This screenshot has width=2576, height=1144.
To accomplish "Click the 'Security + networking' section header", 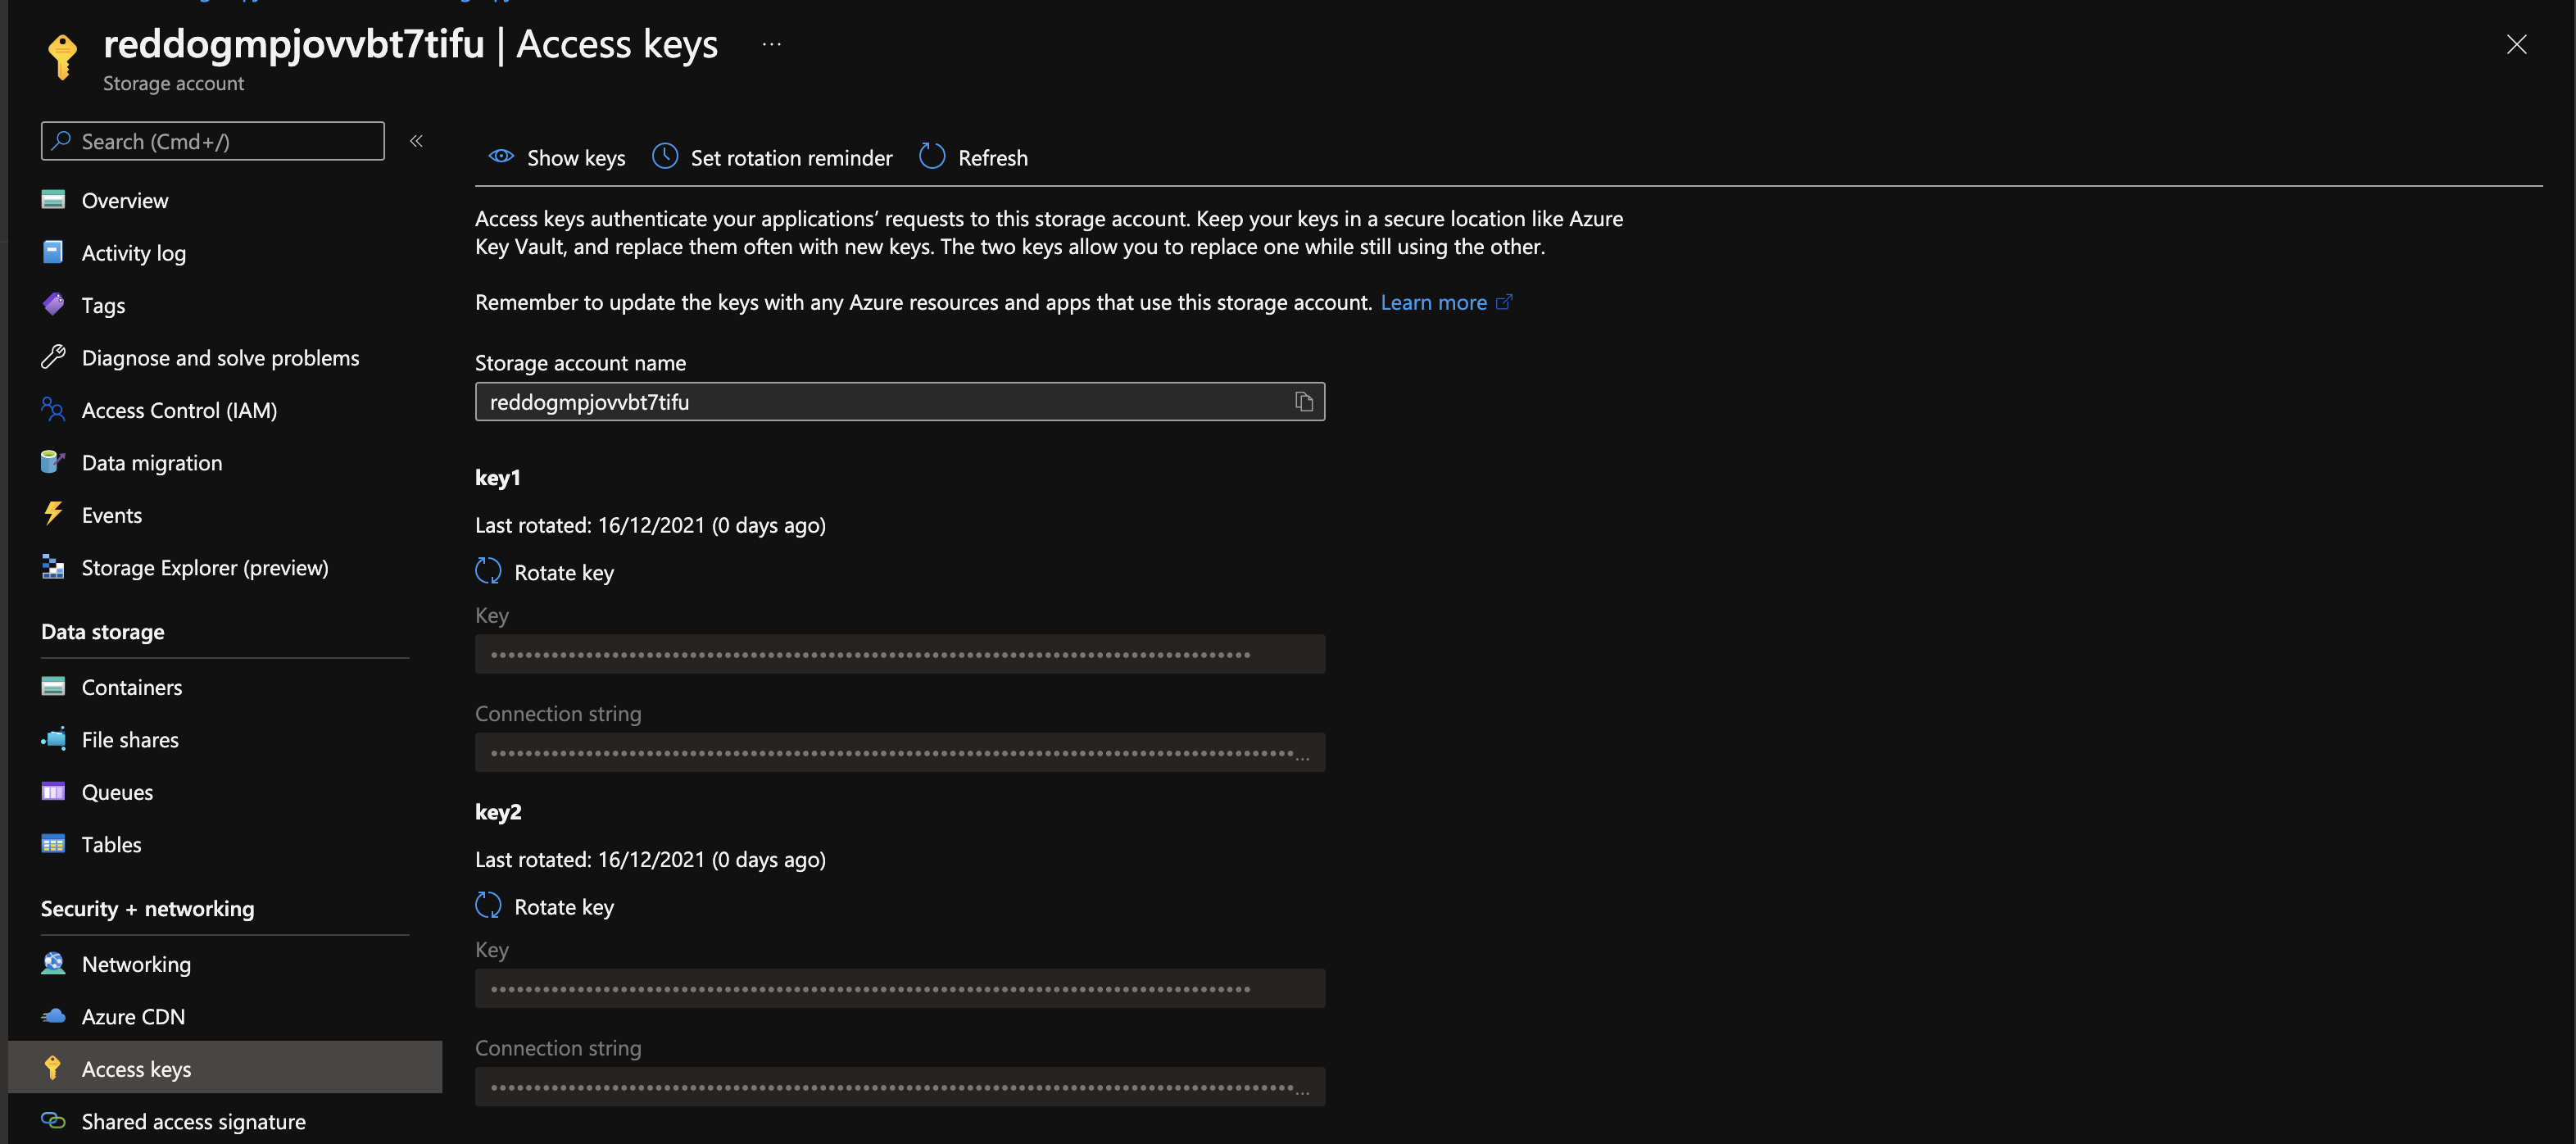I will click(148, 909).
